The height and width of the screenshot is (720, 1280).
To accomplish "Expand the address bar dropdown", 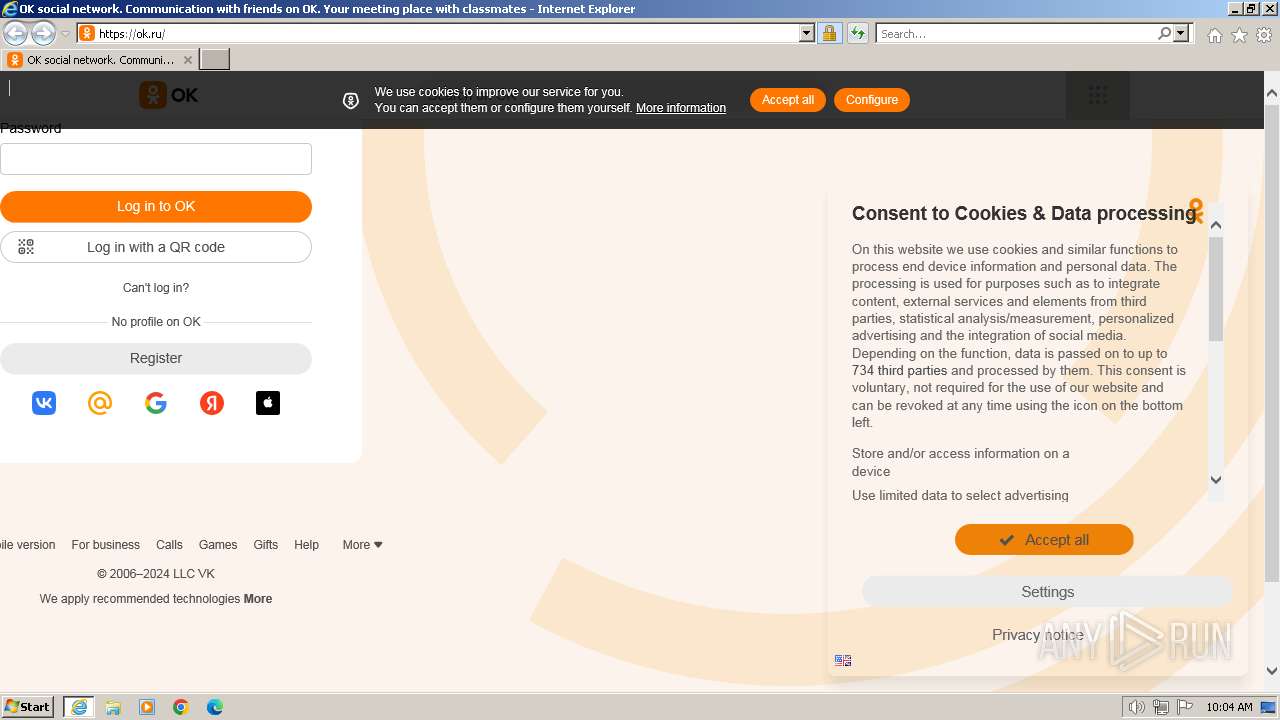I will click(x=807, y=33).
